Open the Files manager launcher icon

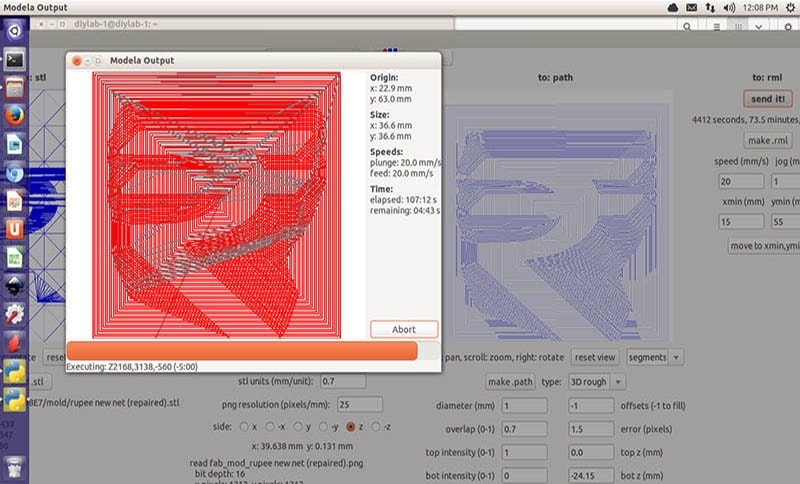click(14, 88)
